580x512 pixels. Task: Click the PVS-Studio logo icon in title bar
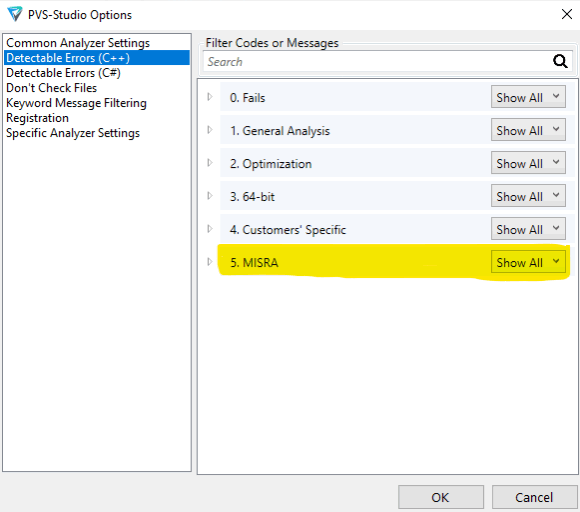tap(15, 14)
